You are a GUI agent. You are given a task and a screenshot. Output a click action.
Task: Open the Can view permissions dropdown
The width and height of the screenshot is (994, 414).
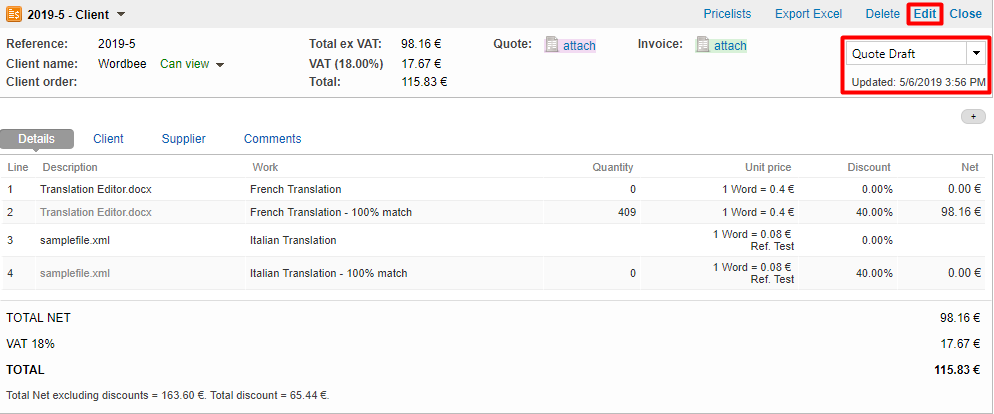pos(192,64)
